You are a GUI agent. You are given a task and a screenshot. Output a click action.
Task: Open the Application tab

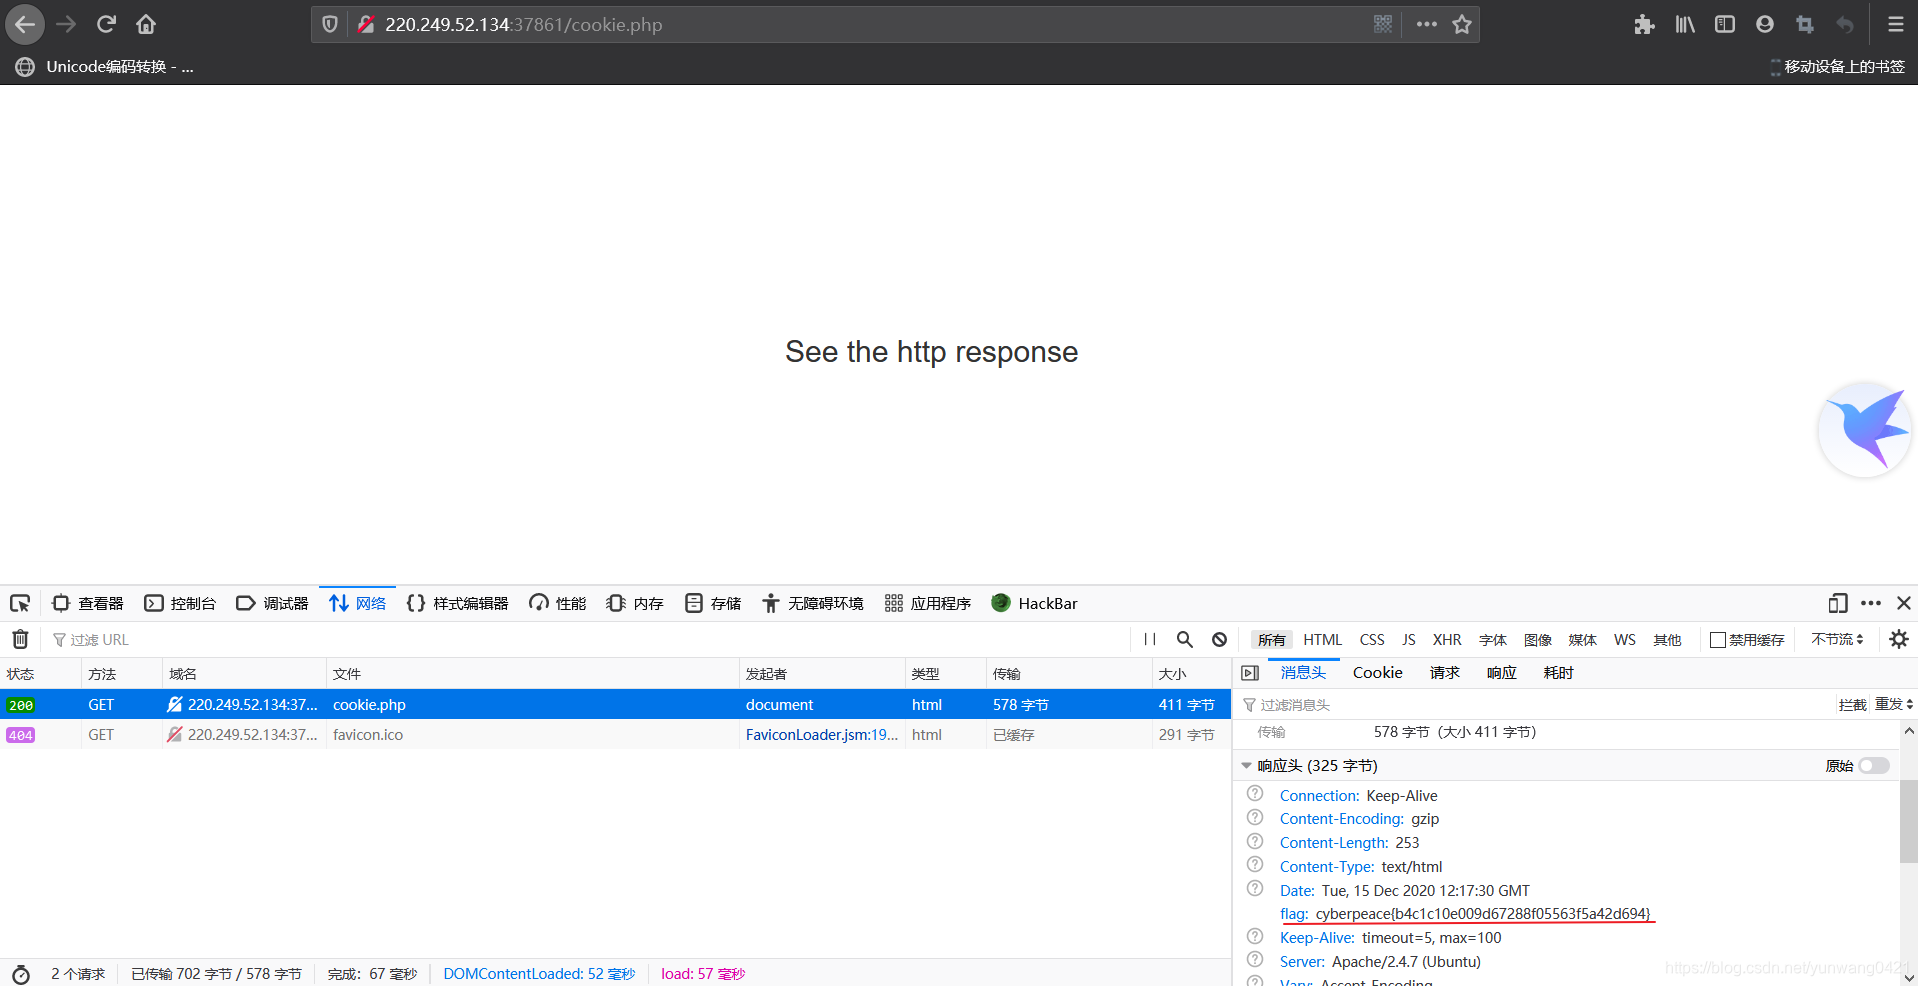pos(928,603)
